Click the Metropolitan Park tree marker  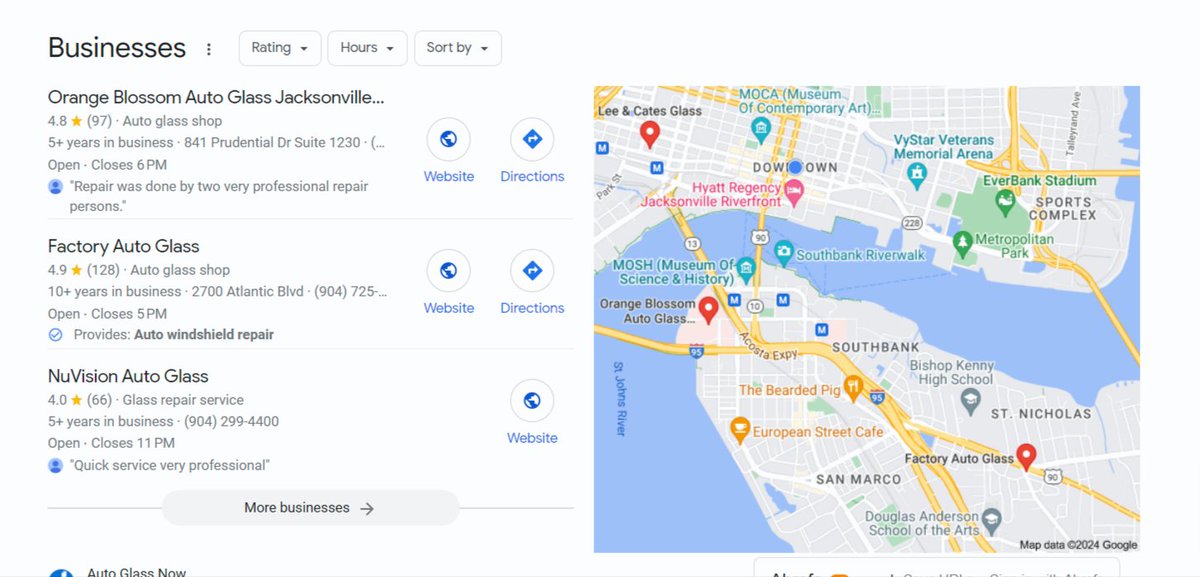pyautogui.click(x=962, y=241)
